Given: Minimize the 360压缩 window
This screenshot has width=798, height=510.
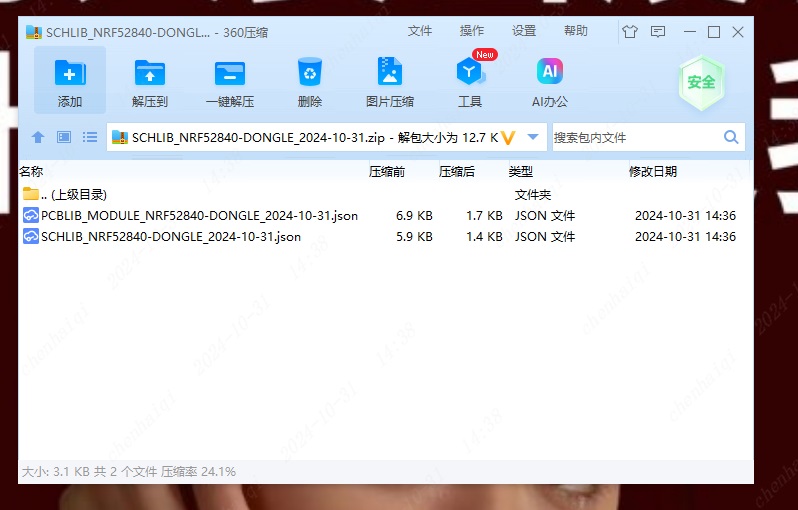Looking at the screenshot, I should pyautogui.click(x=690, y=32).
